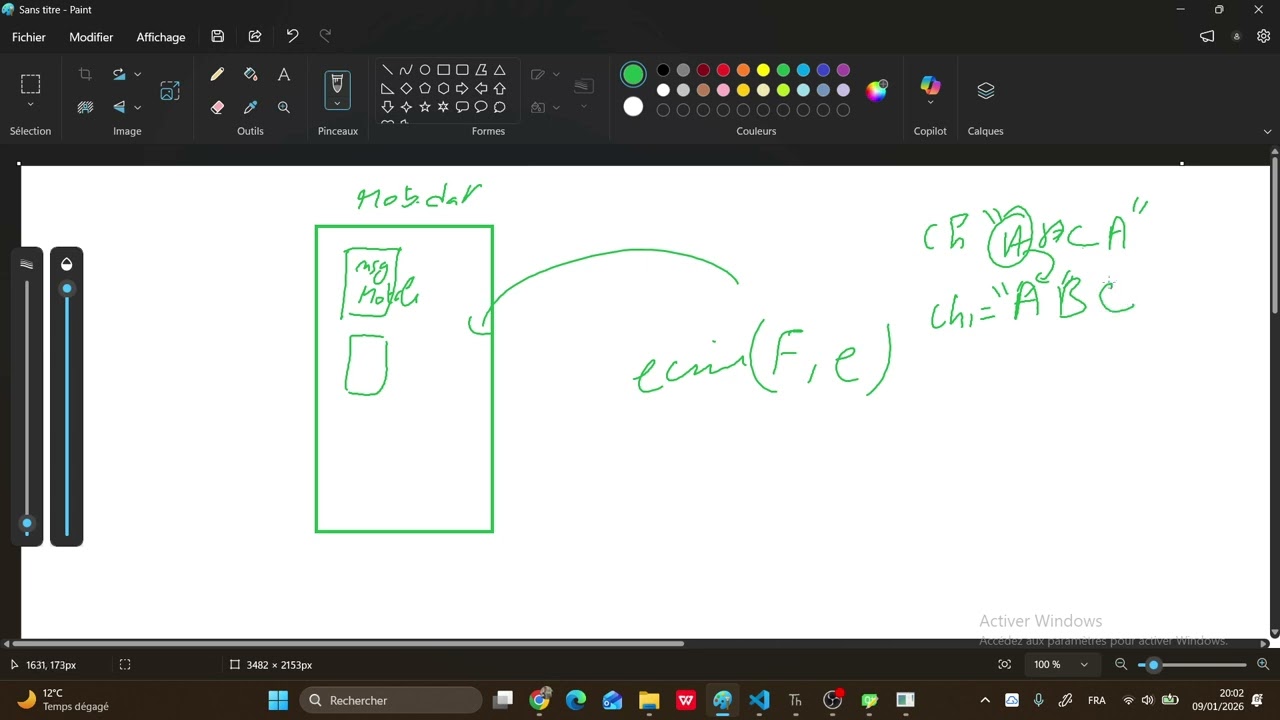Open Google Chrome from the taskbar
The image size is (1280, 720).
pyautogui.click(x=540, y=700)
